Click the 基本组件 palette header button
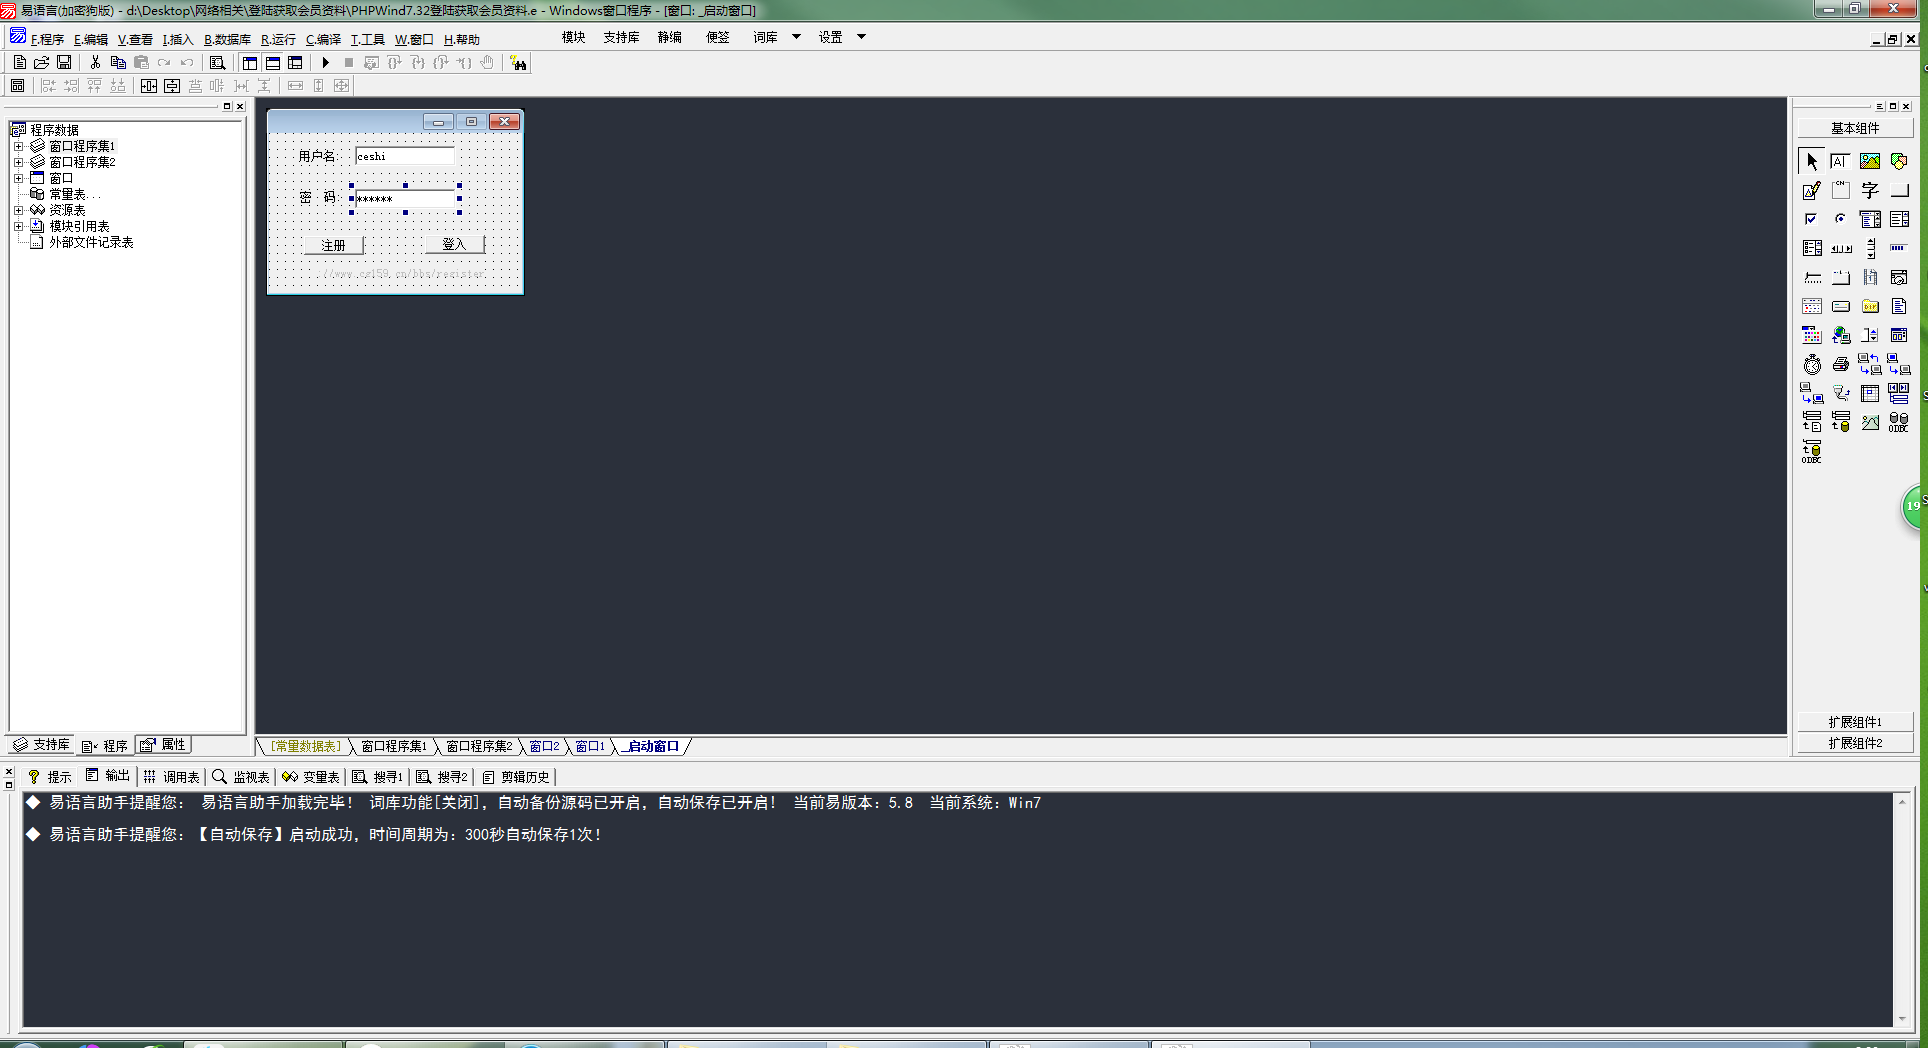Viewport: 1928px width, 1048px height. click(x=1855, y=128)
